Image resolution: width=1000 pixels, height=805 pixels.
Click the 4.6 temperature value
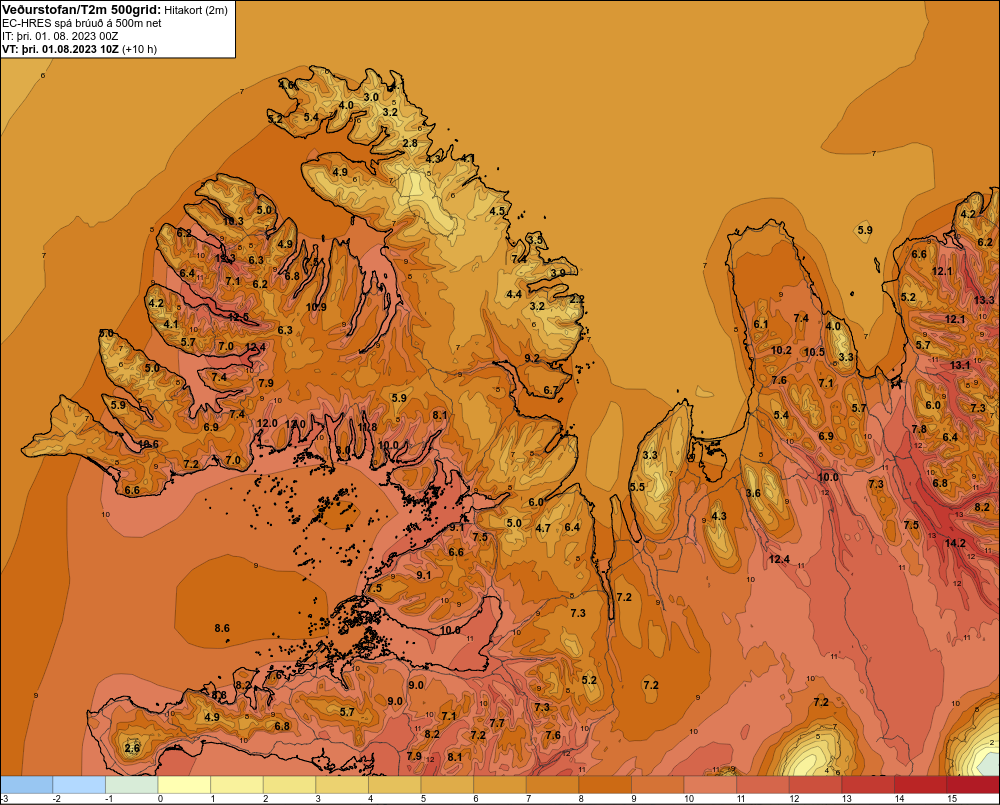(x=287, y=85)
